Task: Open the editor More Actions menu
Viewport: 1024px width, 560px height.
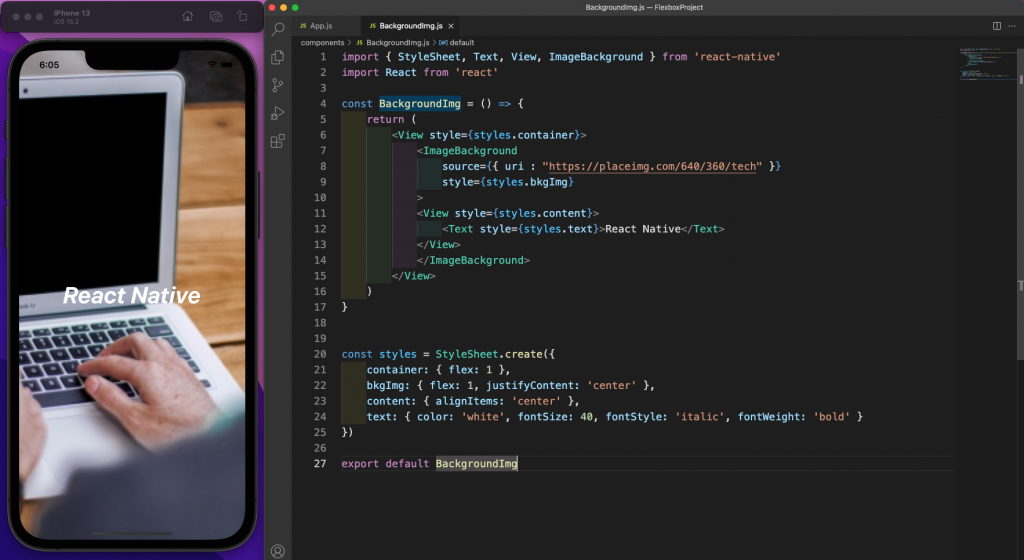Action: pos(1012,26)
